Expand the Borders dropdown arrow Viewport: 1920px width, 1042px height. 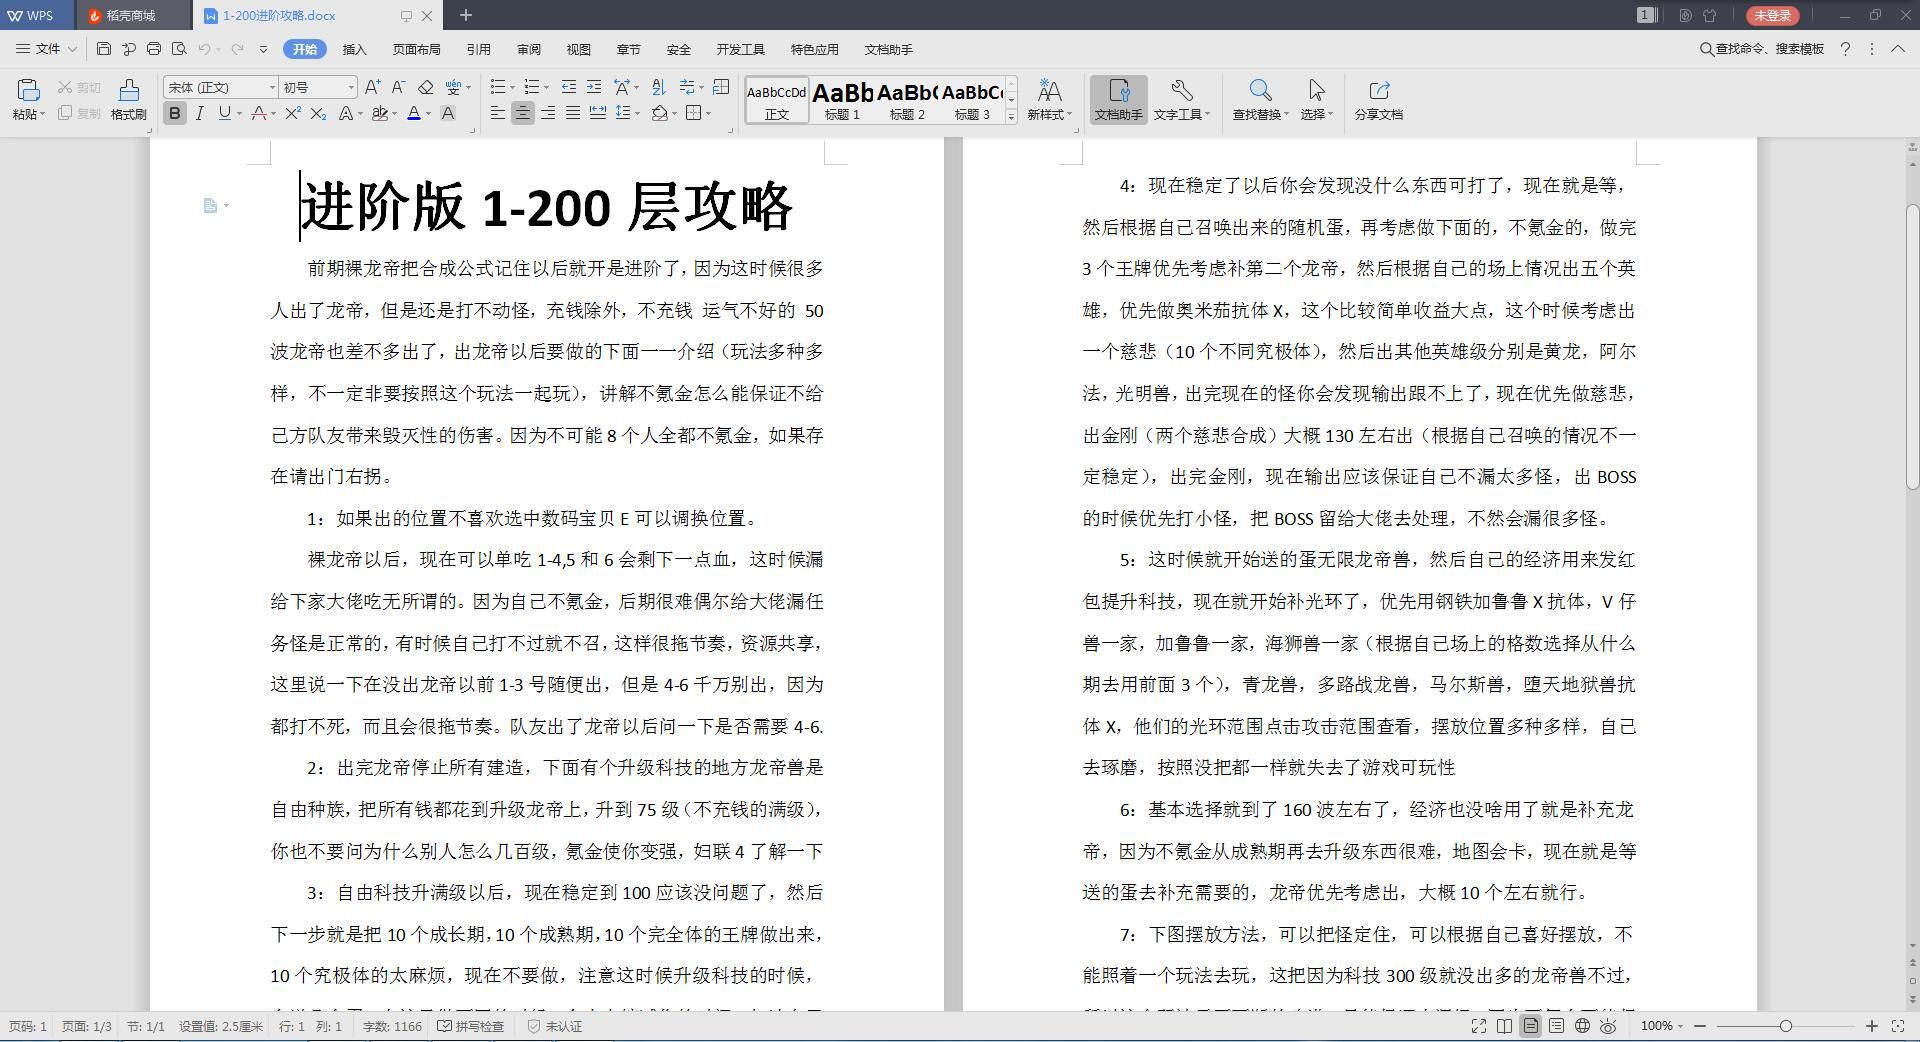[x=708, y=114]
